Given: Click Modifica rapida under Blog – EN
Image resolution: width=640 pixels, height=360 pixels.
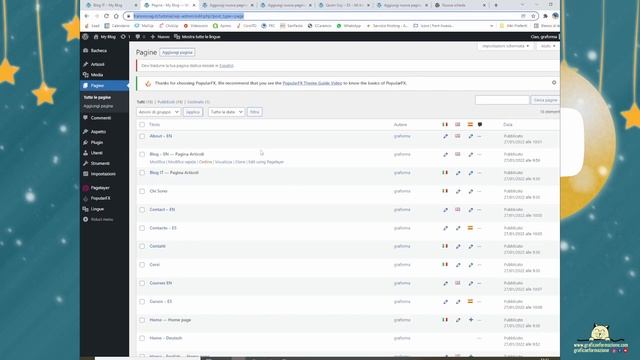Looking at the screenshot, I should click(182, 162).
